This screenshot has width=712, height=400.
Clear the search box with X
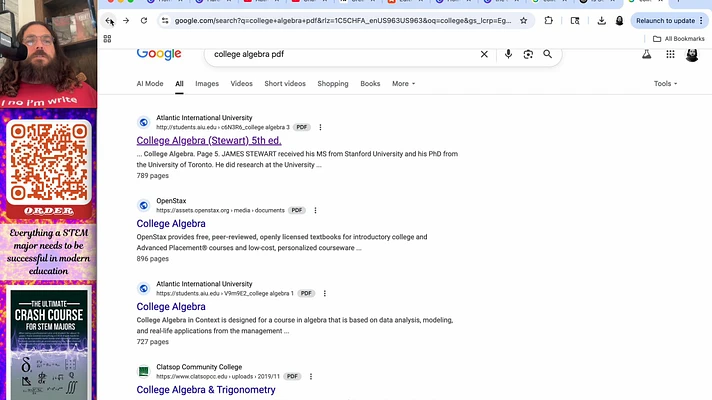pyautogui.click(x=484, y=54)
